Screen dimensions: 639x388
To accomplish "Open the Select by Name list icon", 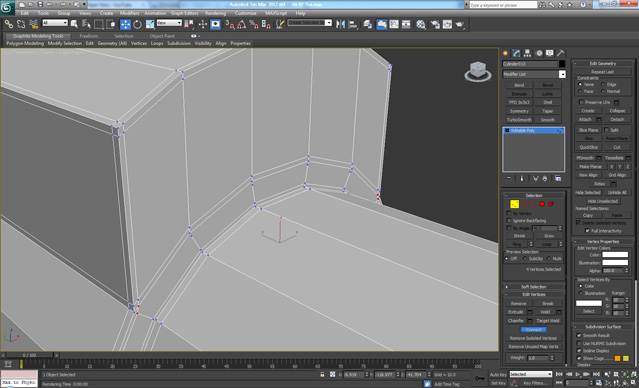I will [x=86, y=24].
